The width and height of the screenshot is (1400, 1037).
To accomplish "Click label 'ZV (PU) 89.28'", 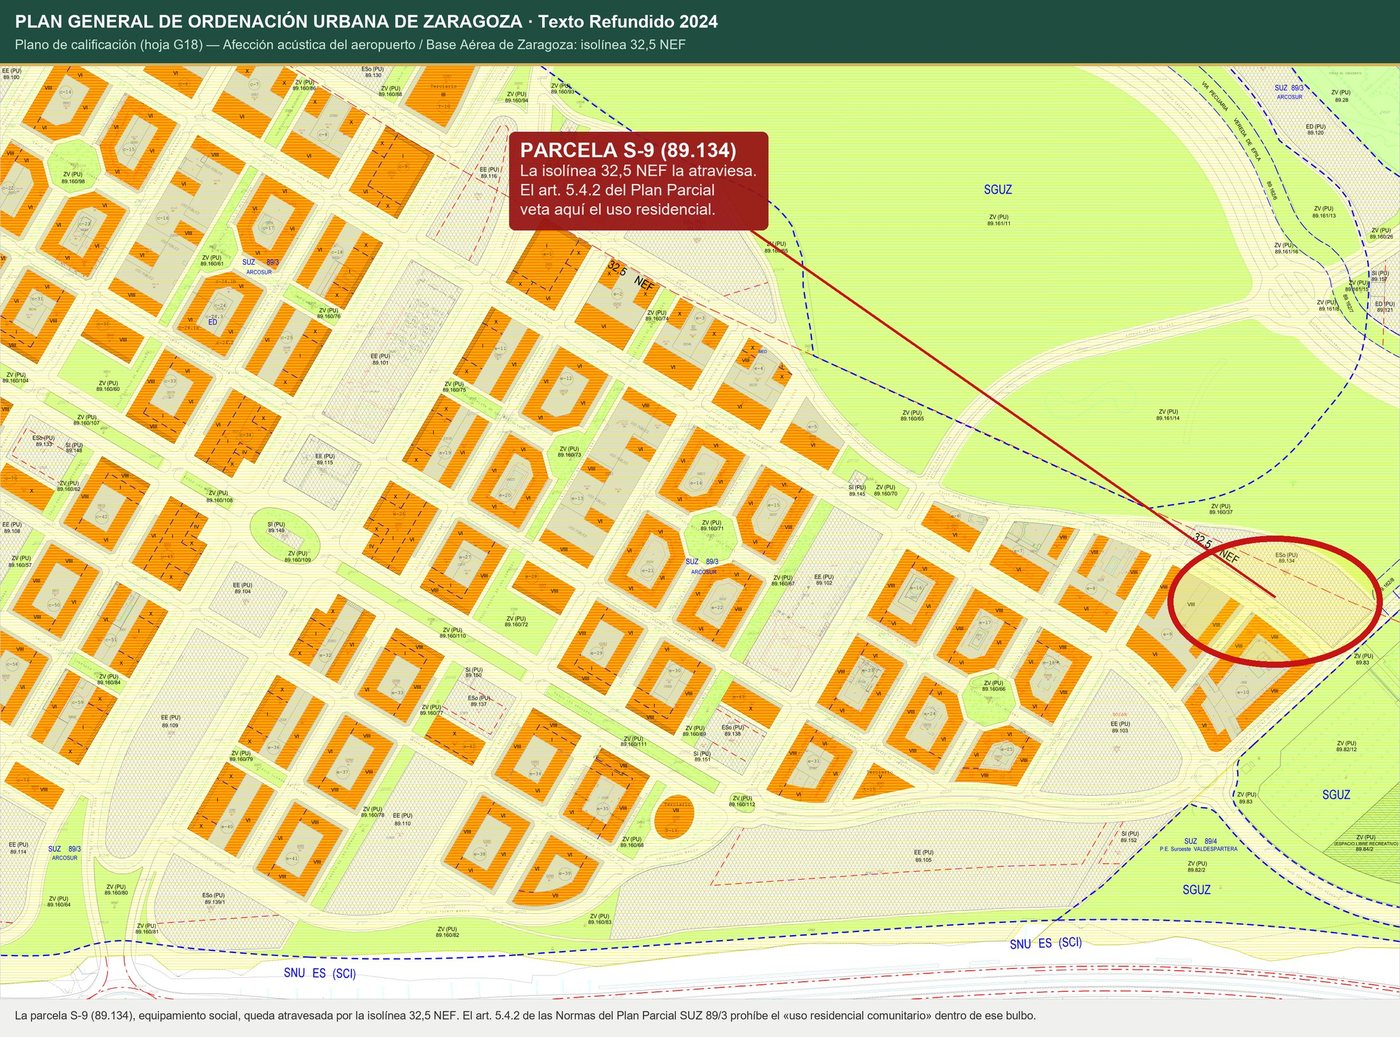I will (1341, 96).
